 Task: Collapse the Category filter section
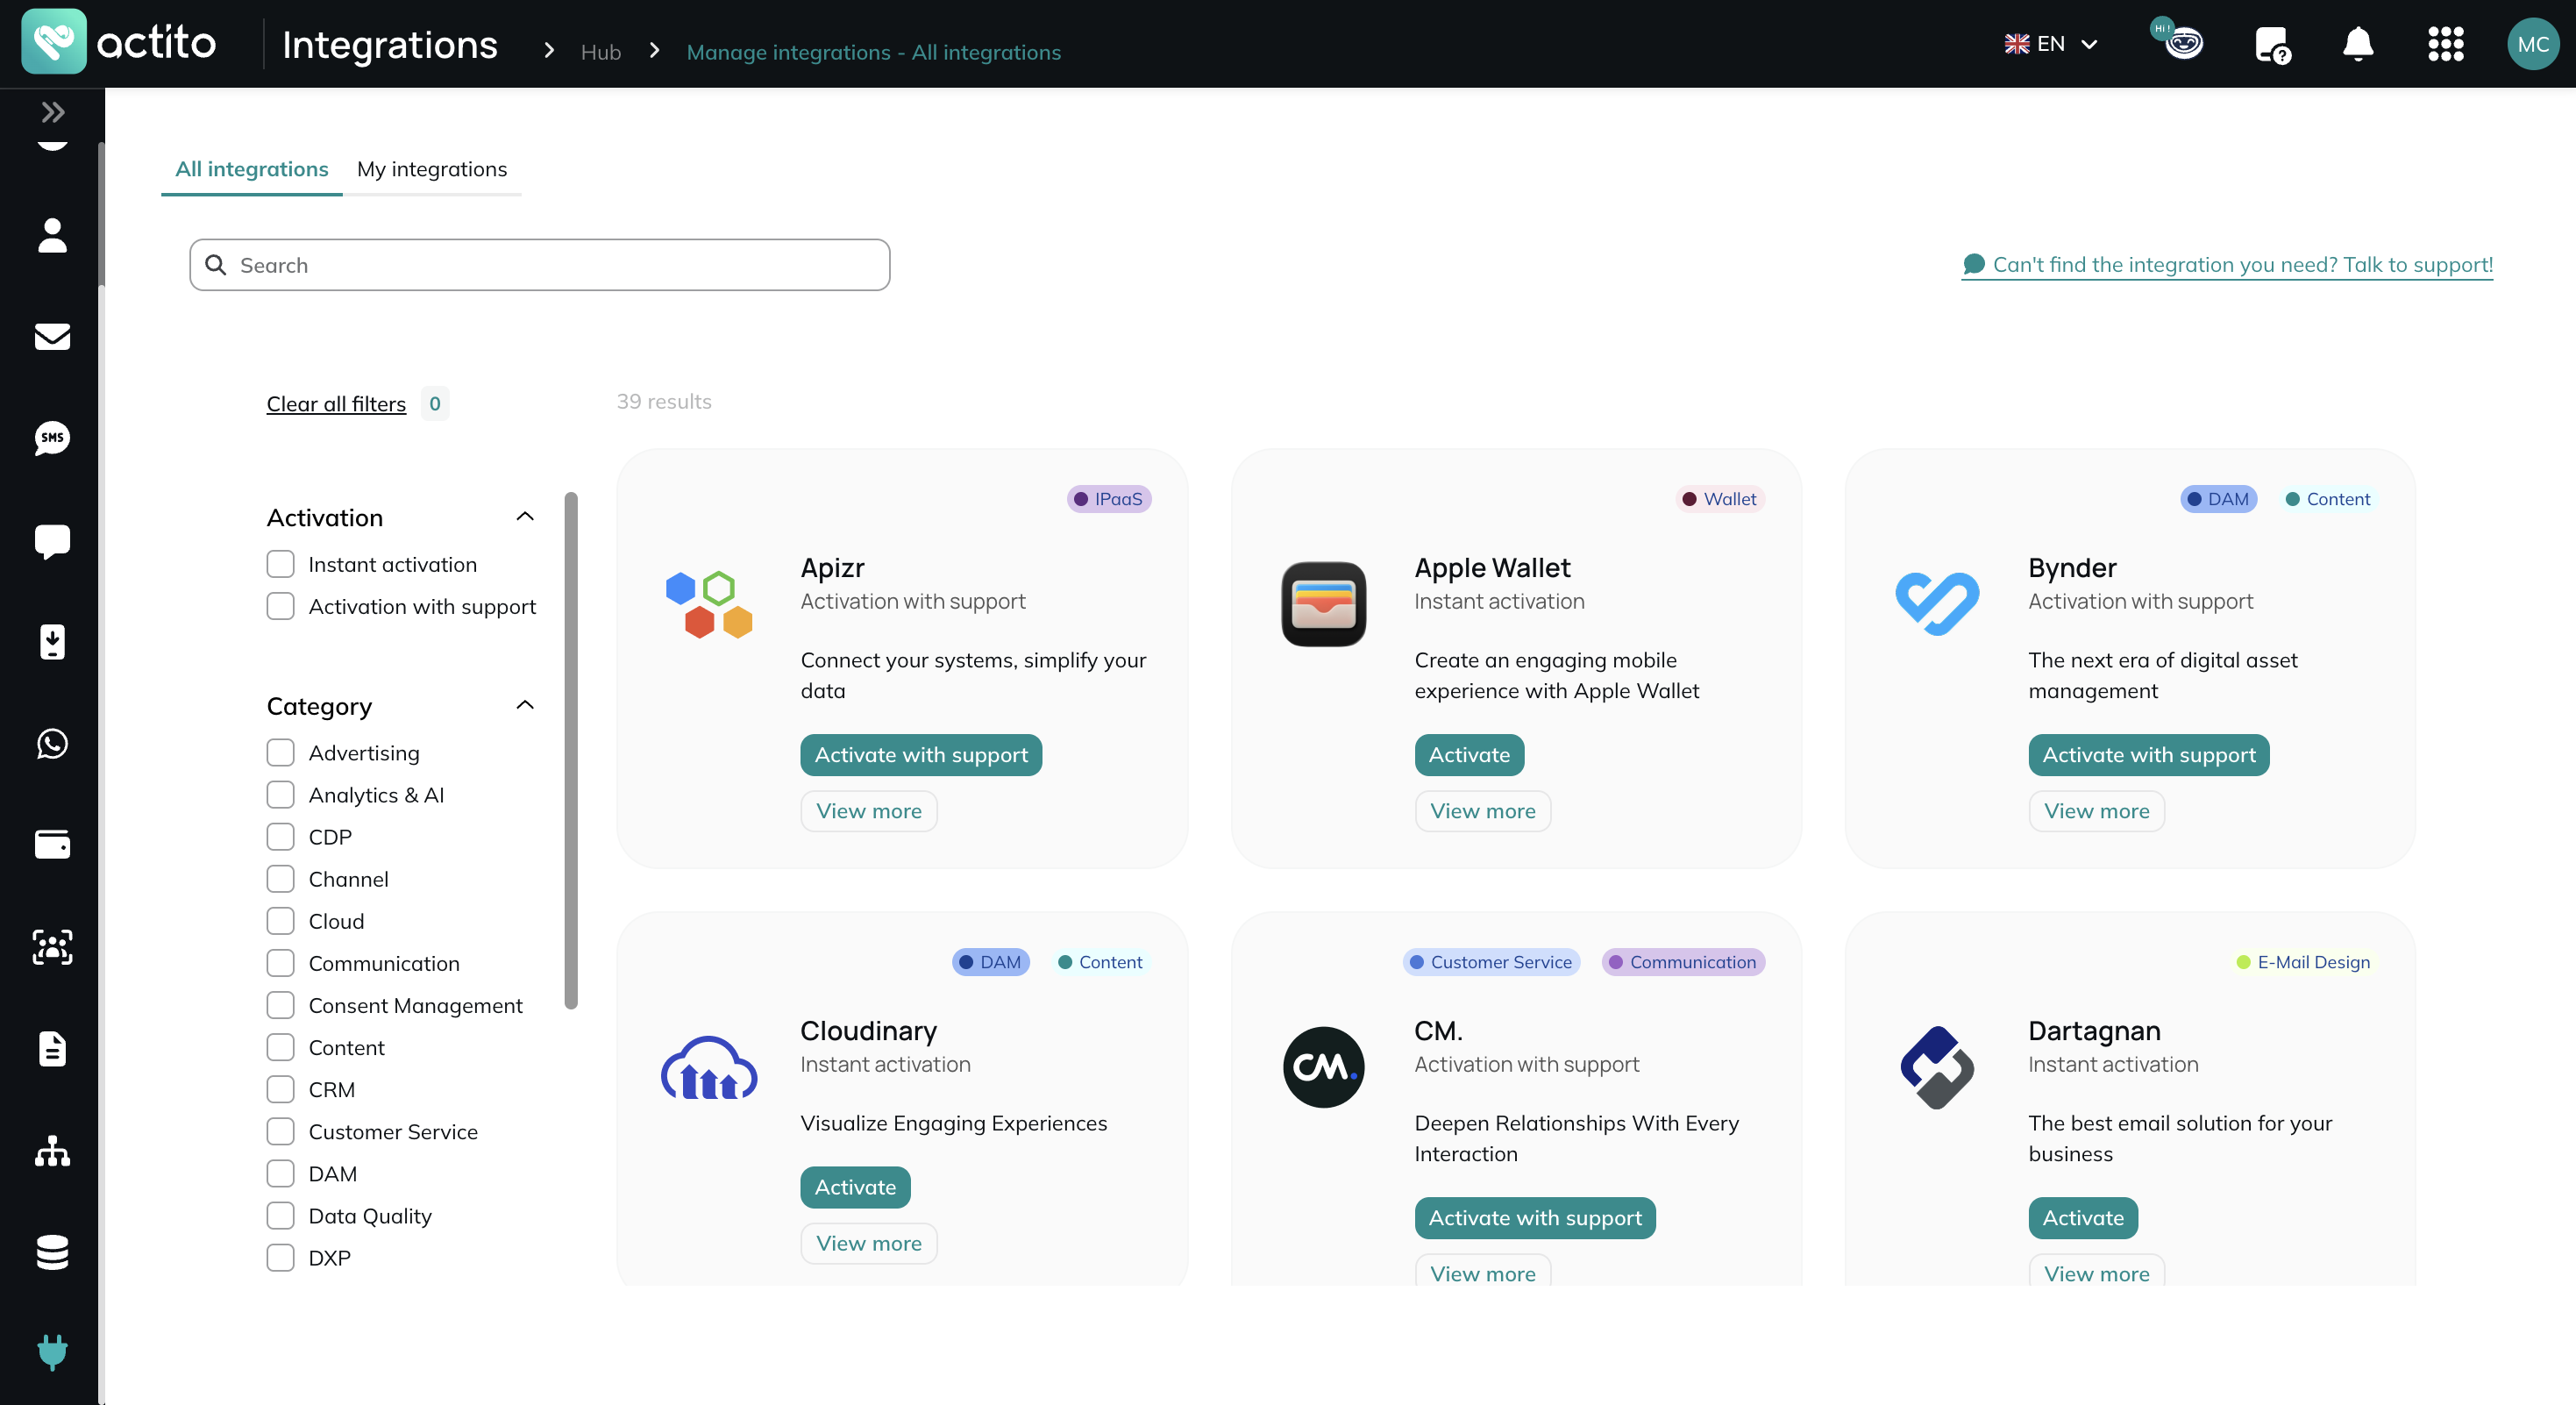(x=525, y=706)
